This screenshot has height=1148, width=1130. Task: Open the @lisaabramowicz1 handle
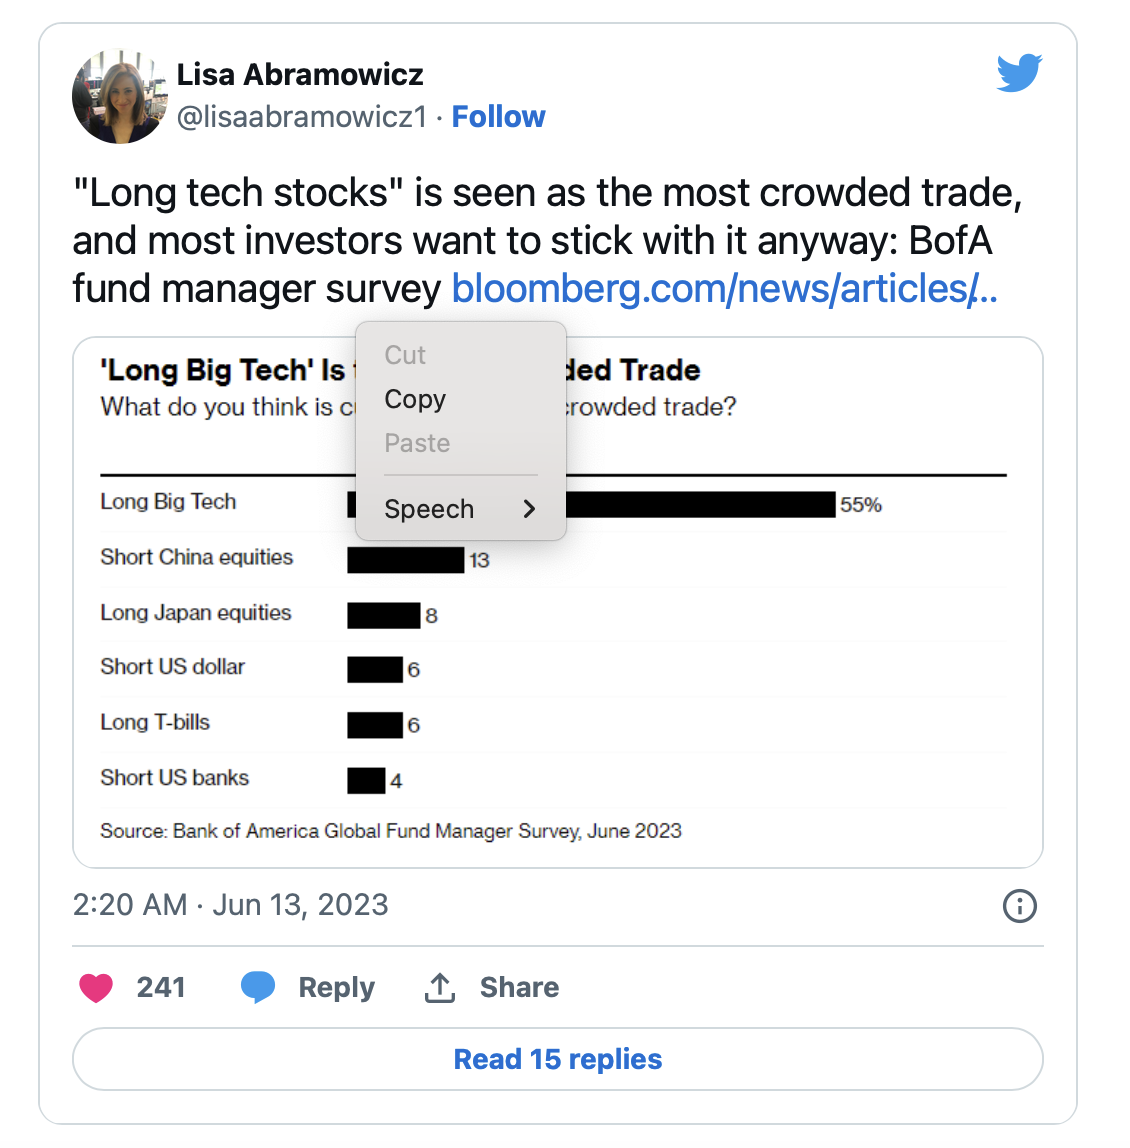(x=301, y=117)
